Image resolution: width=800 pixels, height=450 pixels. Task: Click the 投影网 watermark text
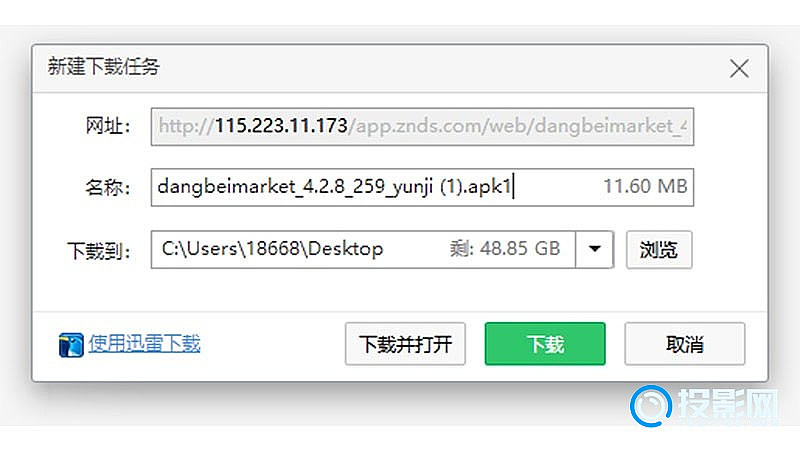click(x=728, y=404)
